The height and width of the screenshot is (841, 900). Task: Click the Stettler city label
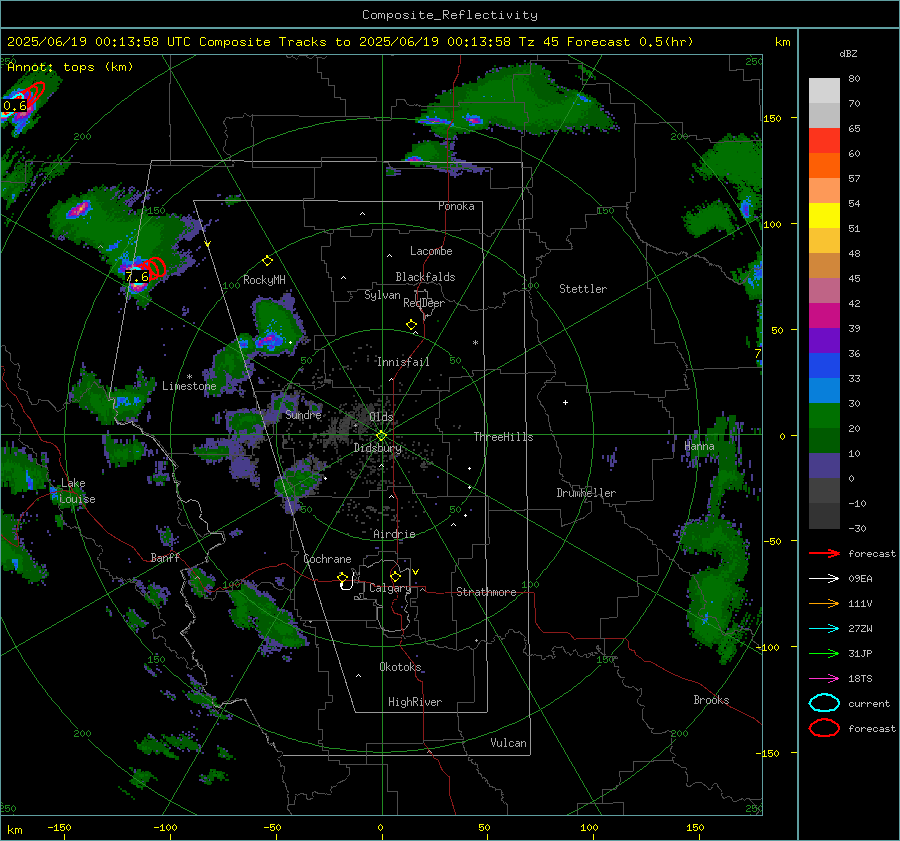(583, 289)
